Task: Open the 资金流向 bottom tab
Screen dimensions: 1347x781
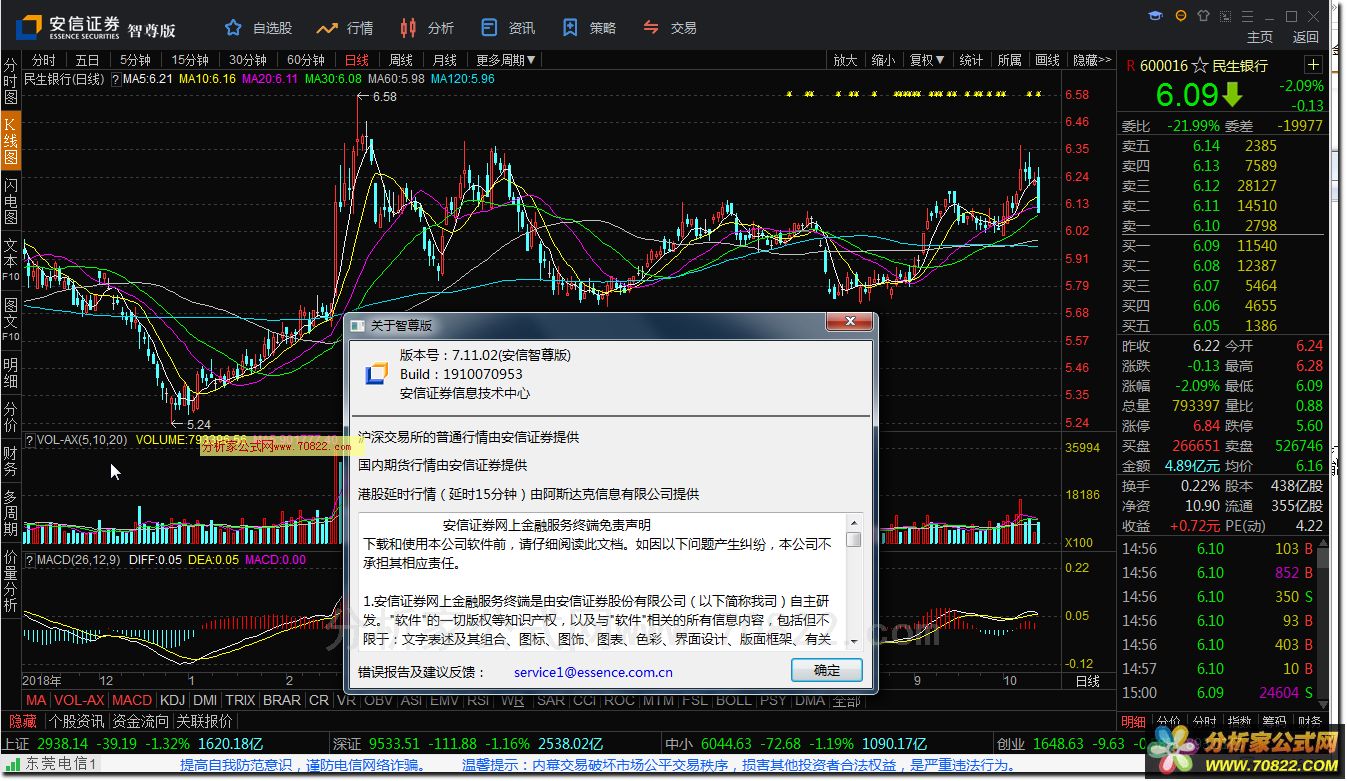Action: click(x=141, y=721)
